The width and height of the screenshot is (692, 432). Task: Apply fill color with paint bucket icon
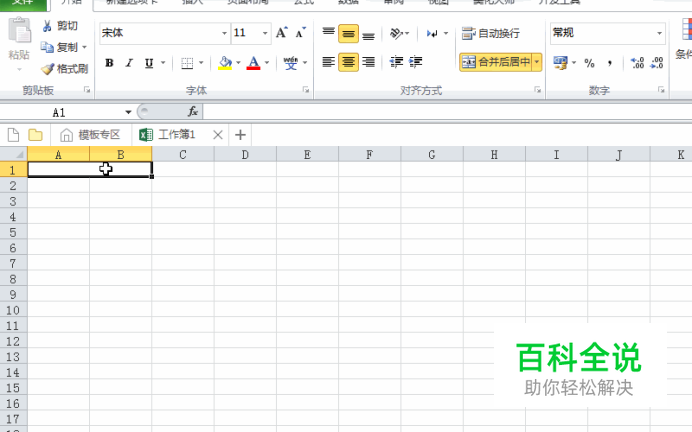[225, 63]
